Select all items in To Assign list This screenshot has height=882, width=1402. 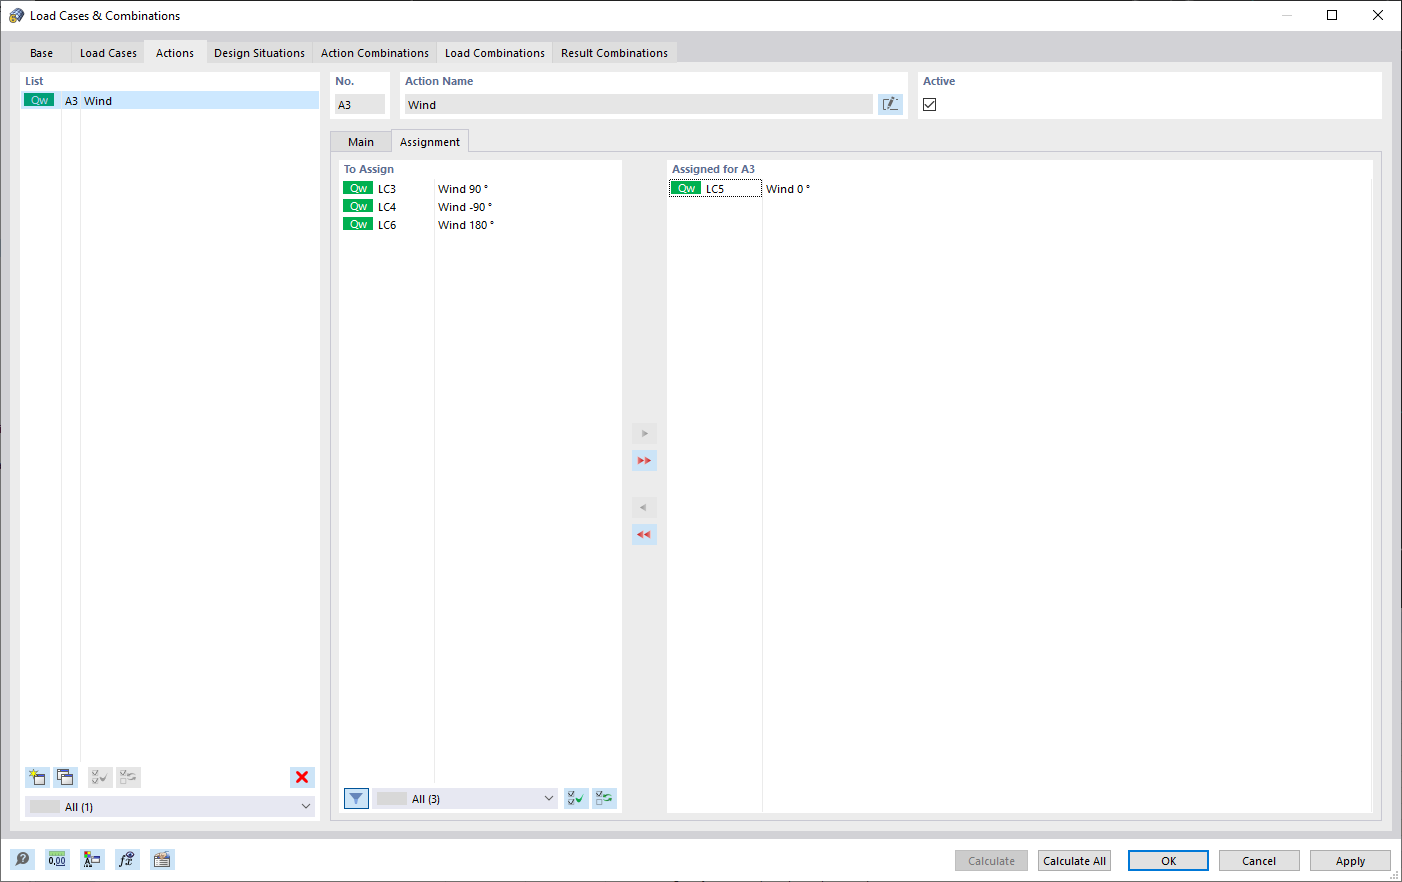tap(576, 798)
